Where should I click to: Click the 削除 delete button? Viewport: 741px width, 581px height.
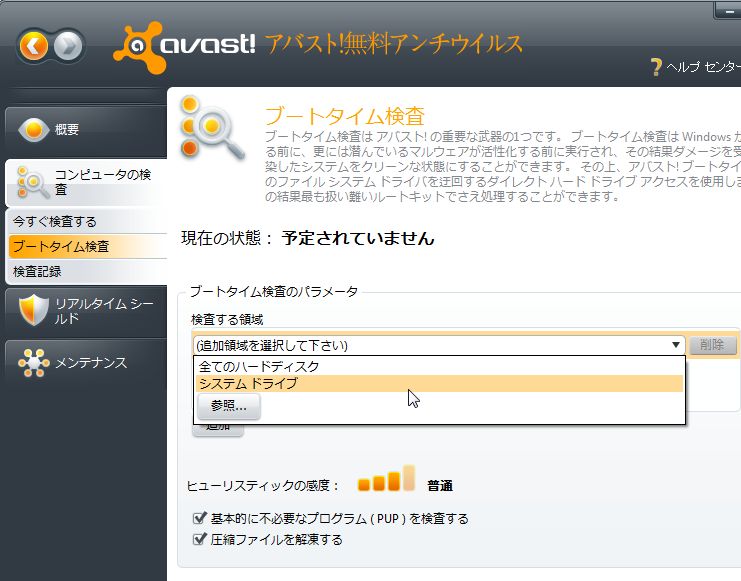pos(712,345)
